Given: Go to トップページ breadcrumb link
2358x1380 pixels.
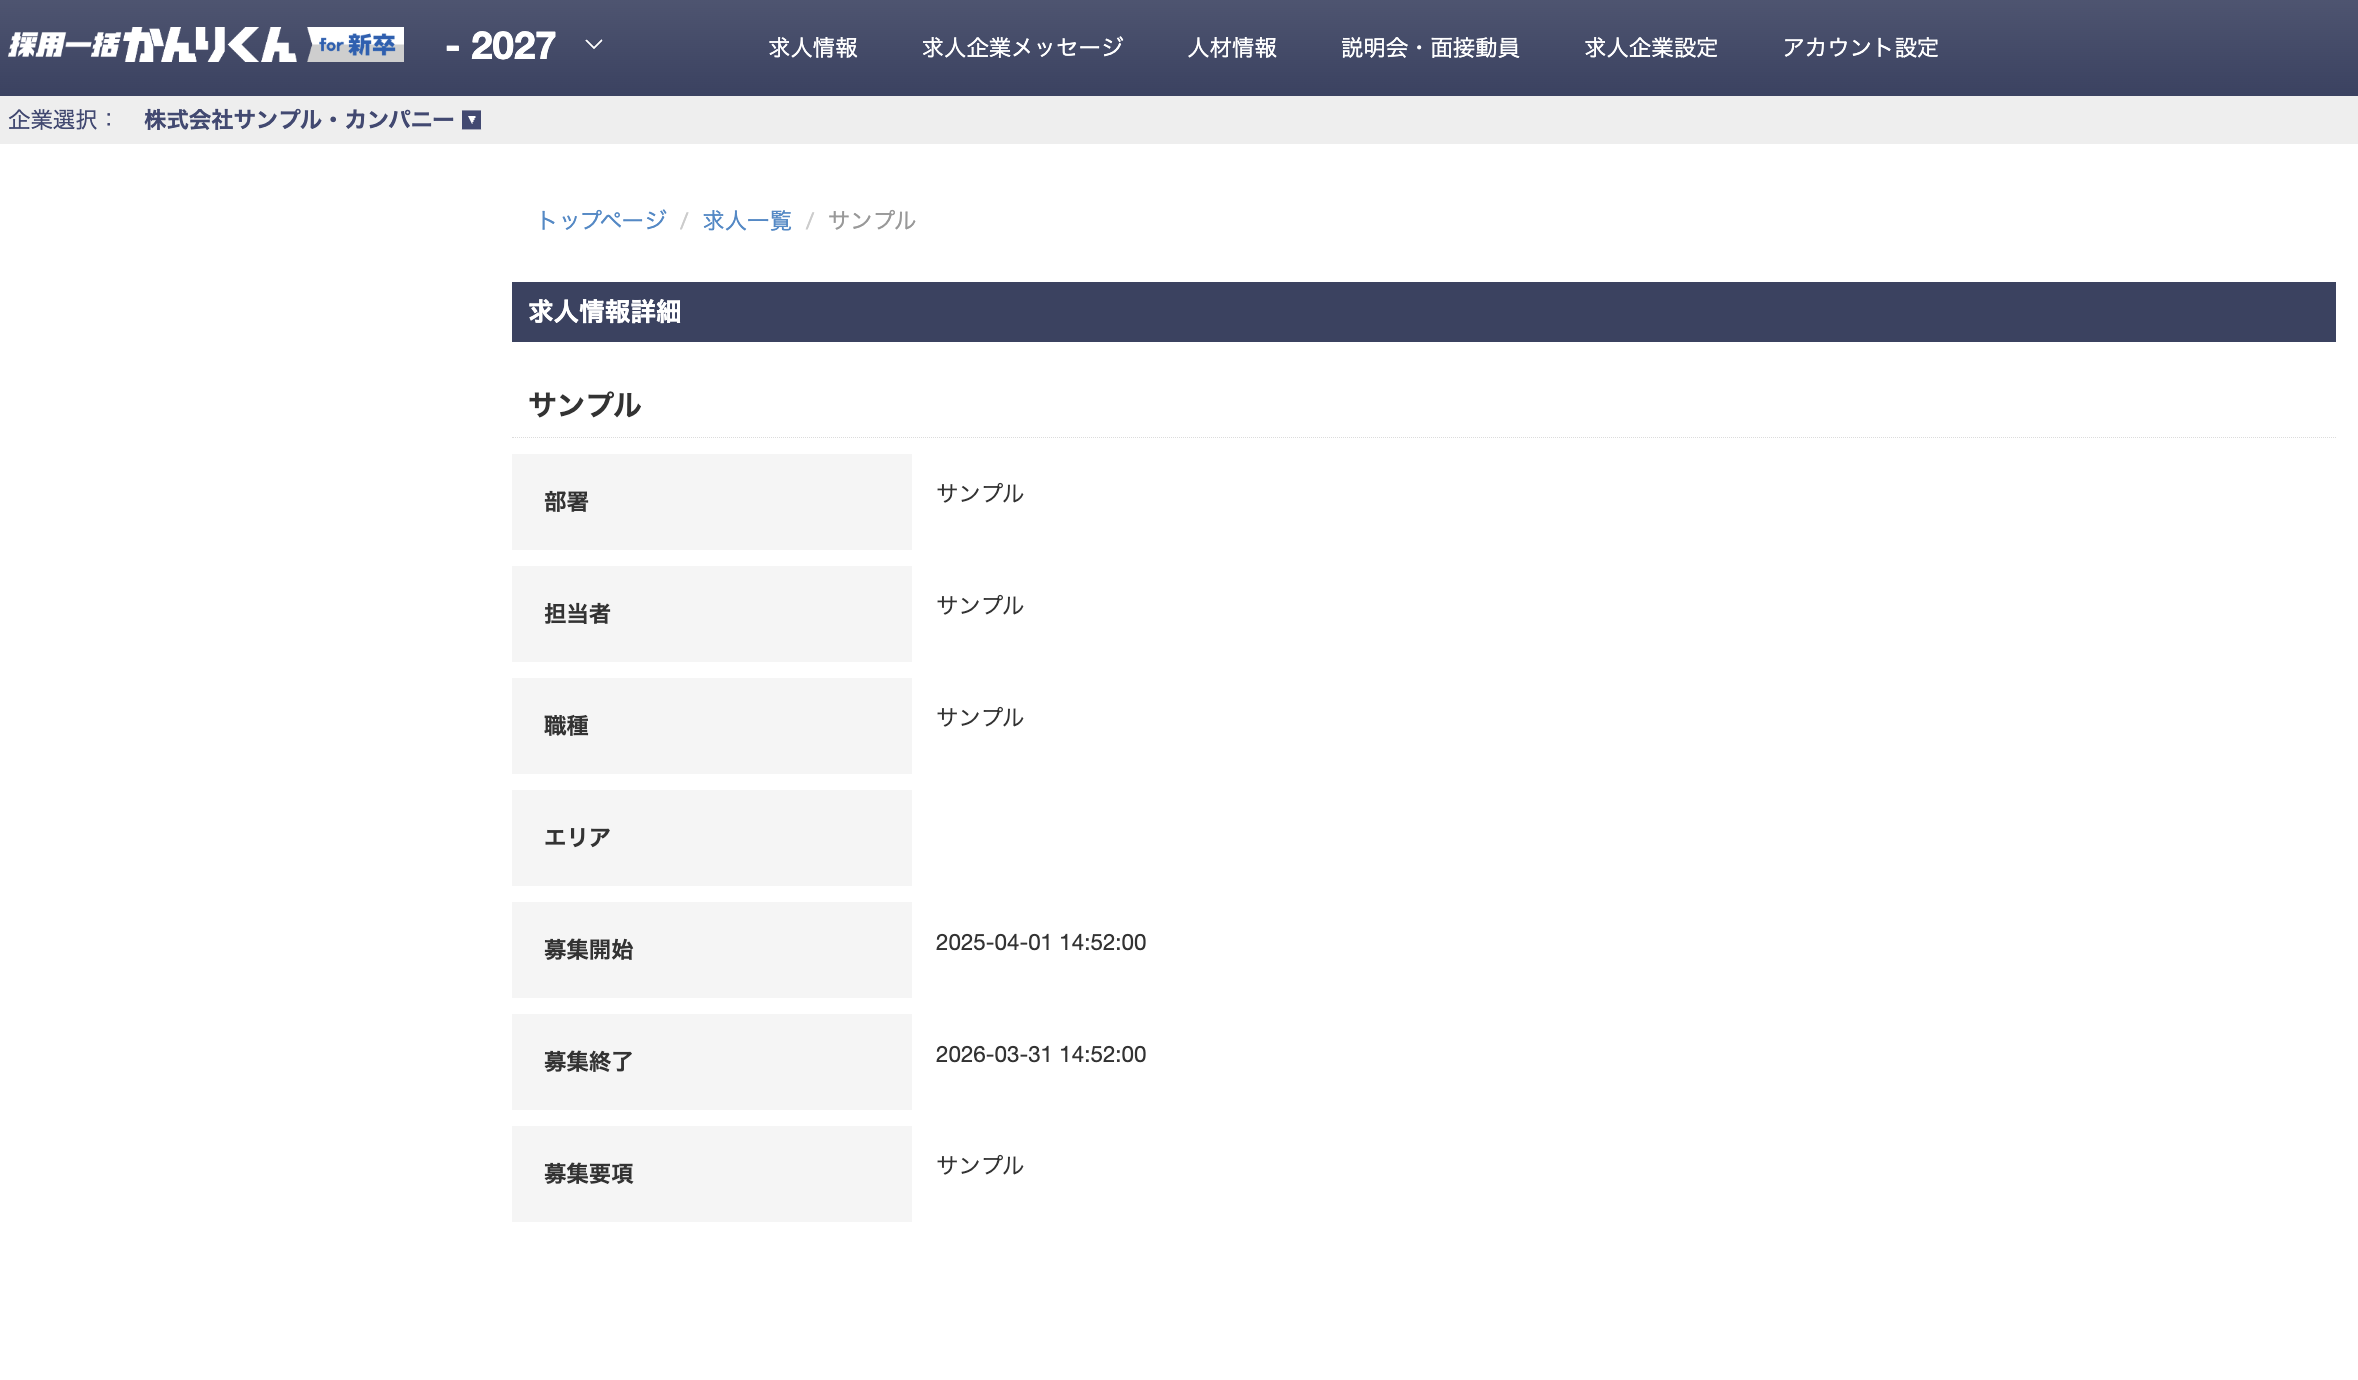Looking at the screenshot, I should click(601, 220).
